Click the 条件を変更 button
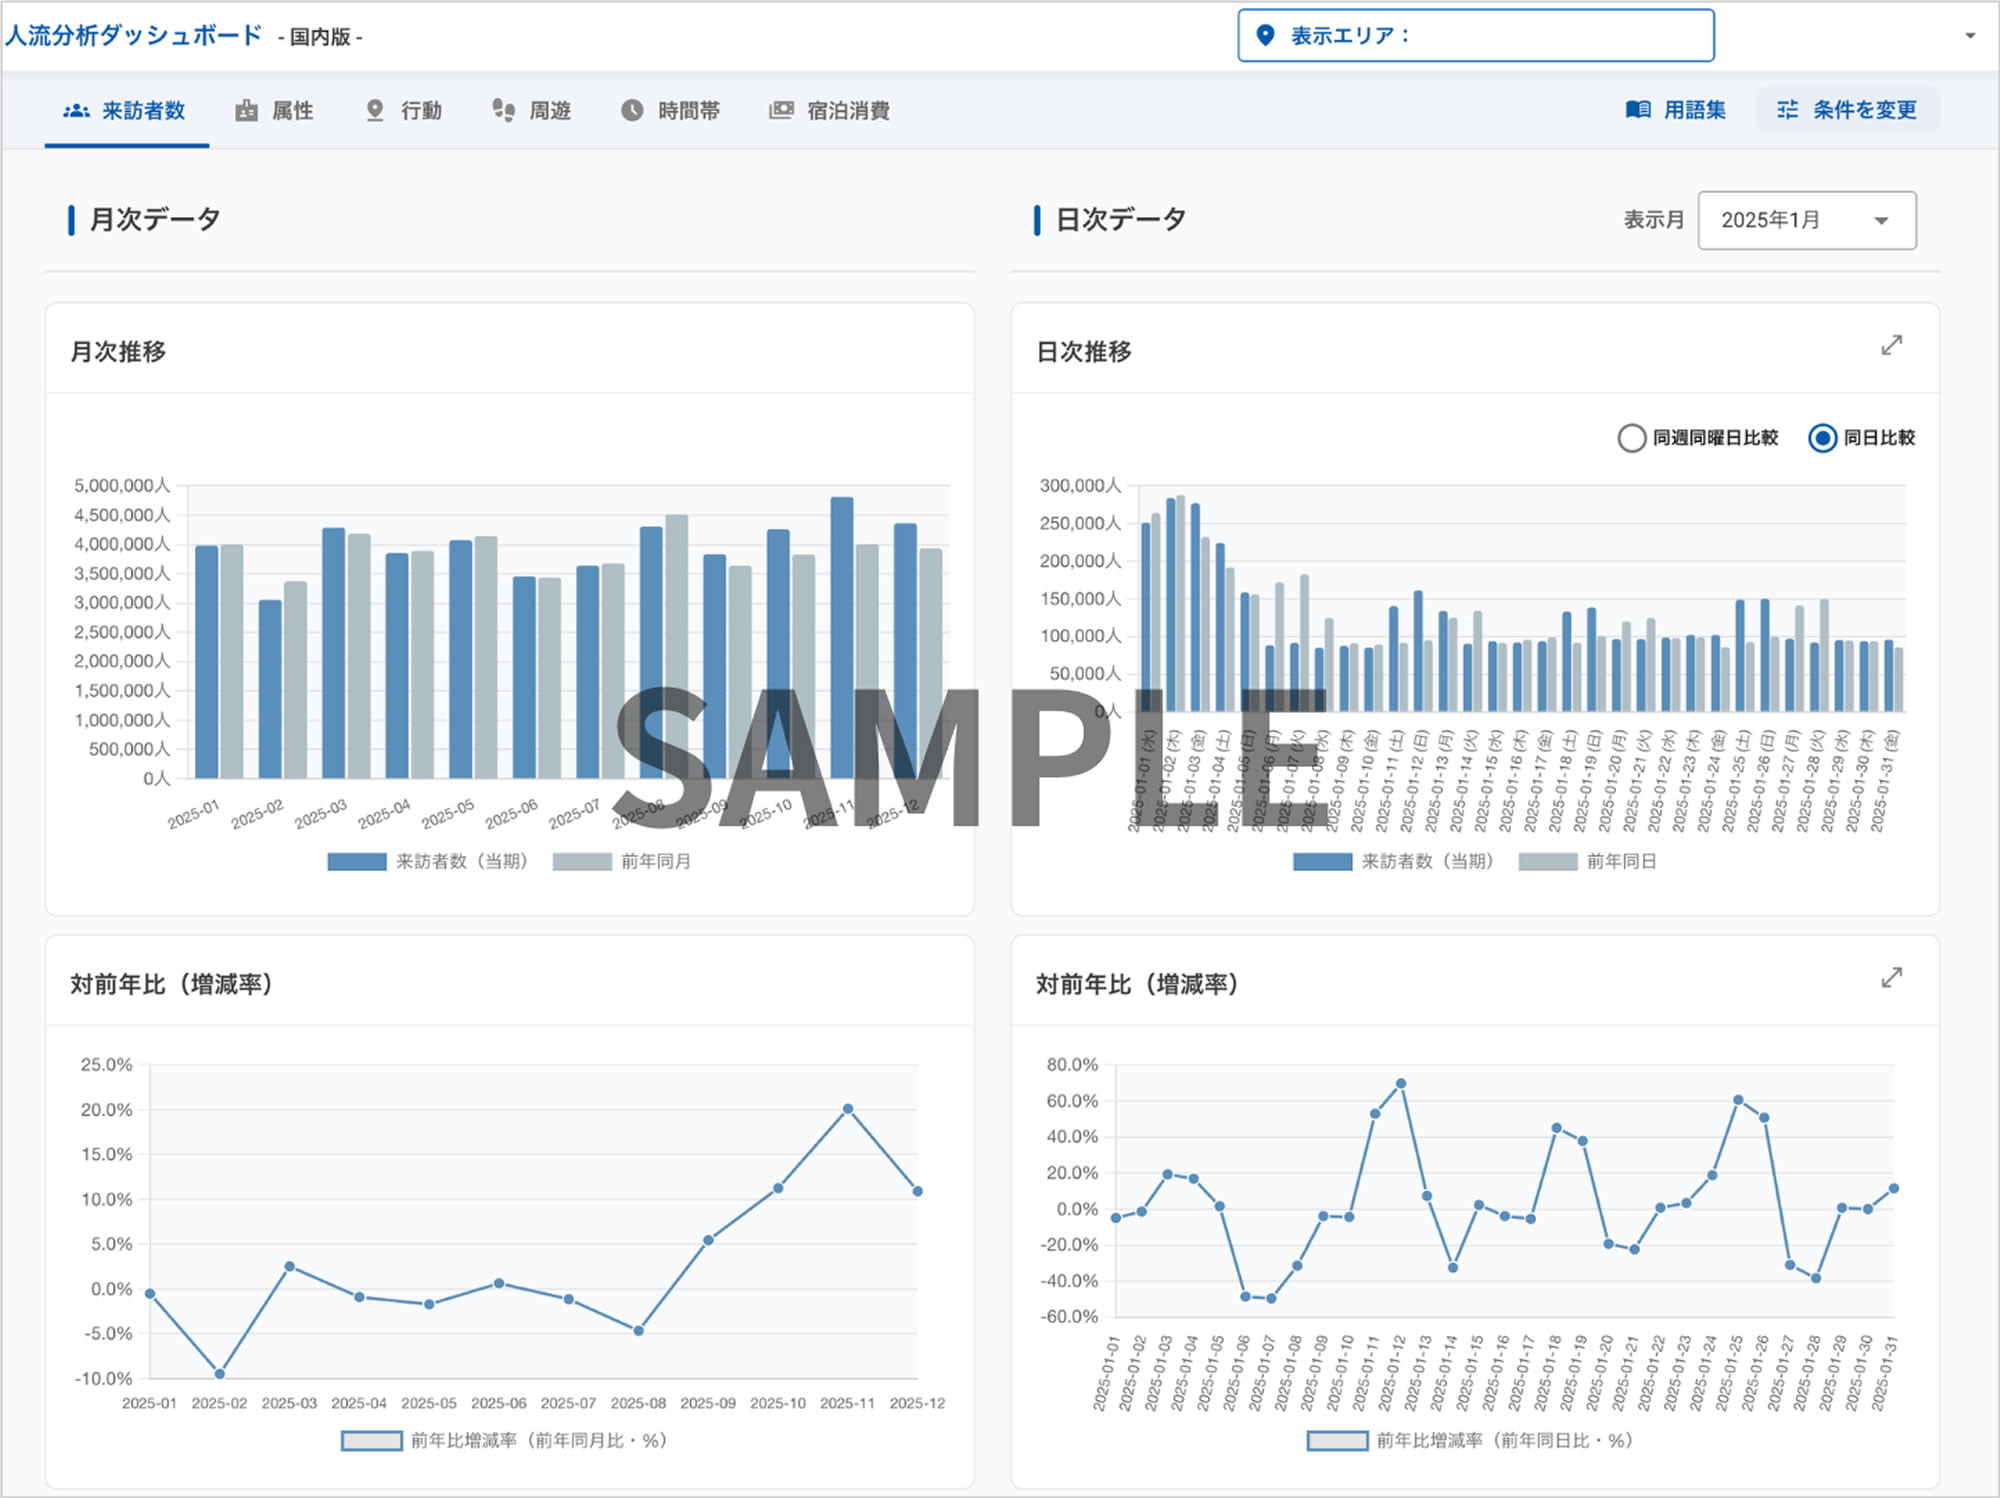Viewport: 2000px width, 1498px height. click(x=1847, y=110)
